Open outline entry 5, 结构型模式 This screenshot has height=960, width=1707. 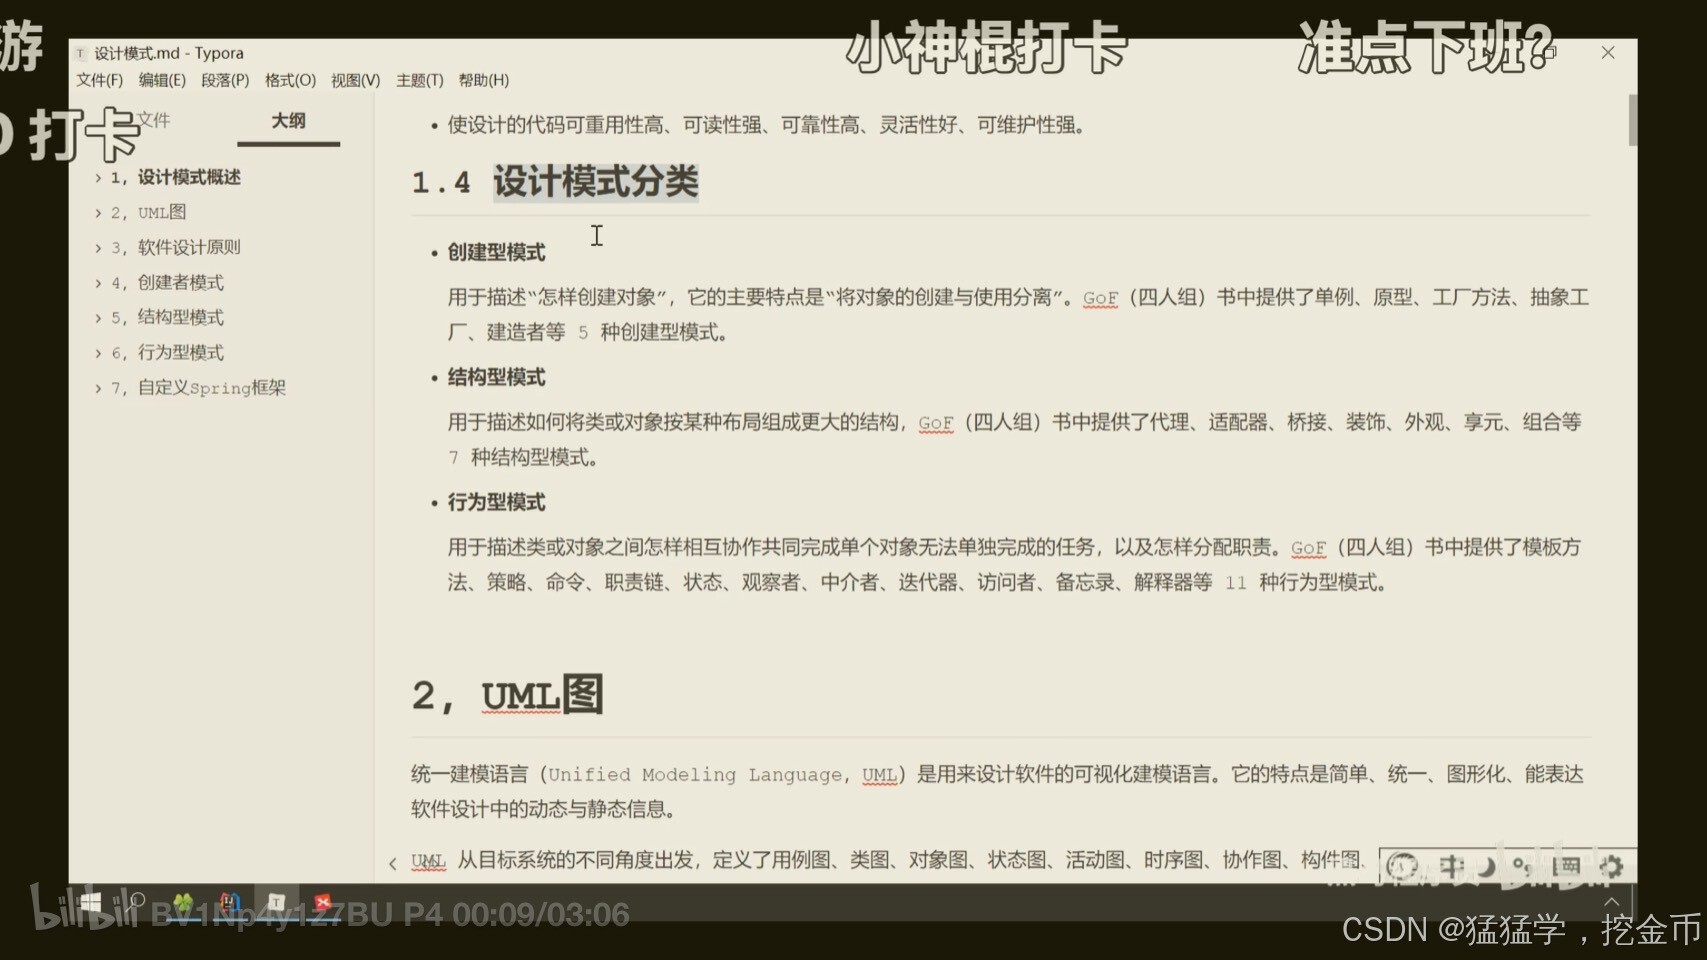click(x=167, y=317)
